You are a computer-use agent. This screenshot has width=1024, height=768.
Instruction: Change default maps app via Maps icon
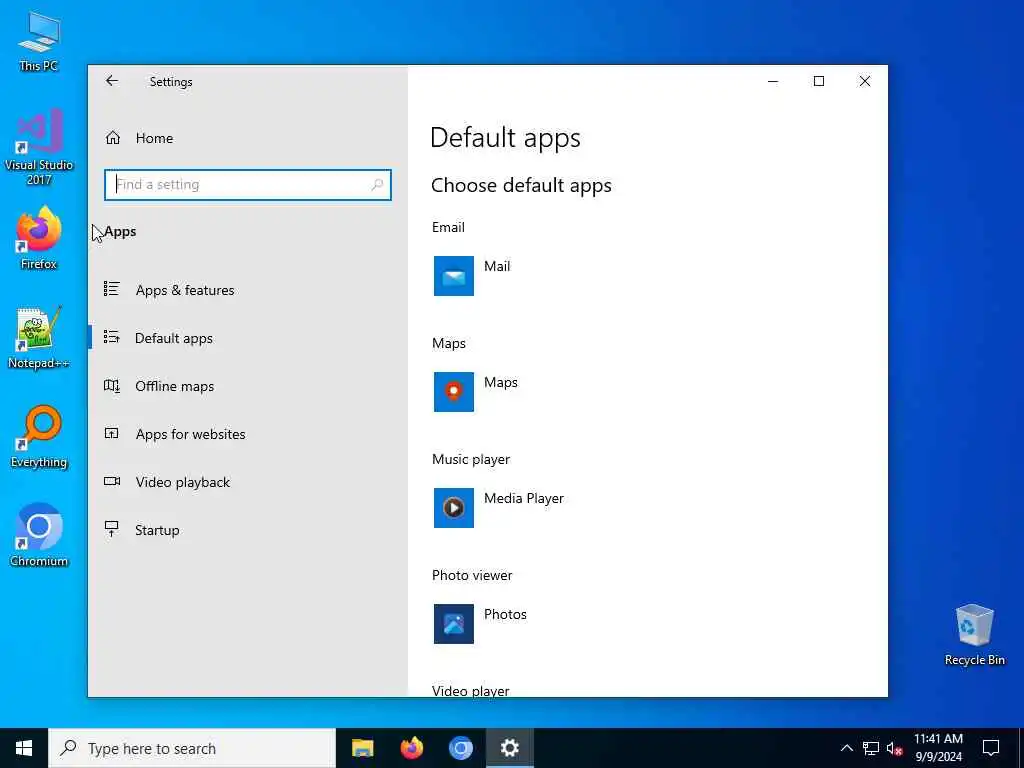454,392
